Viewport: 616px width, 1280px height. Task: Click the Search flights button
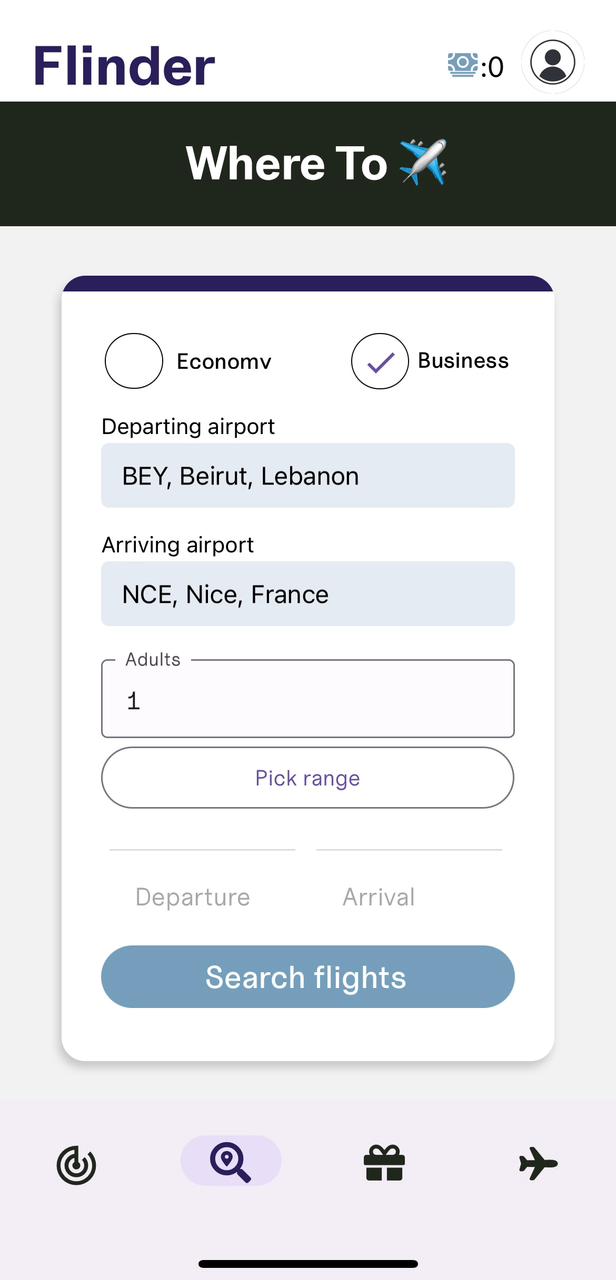pos(308,977)
